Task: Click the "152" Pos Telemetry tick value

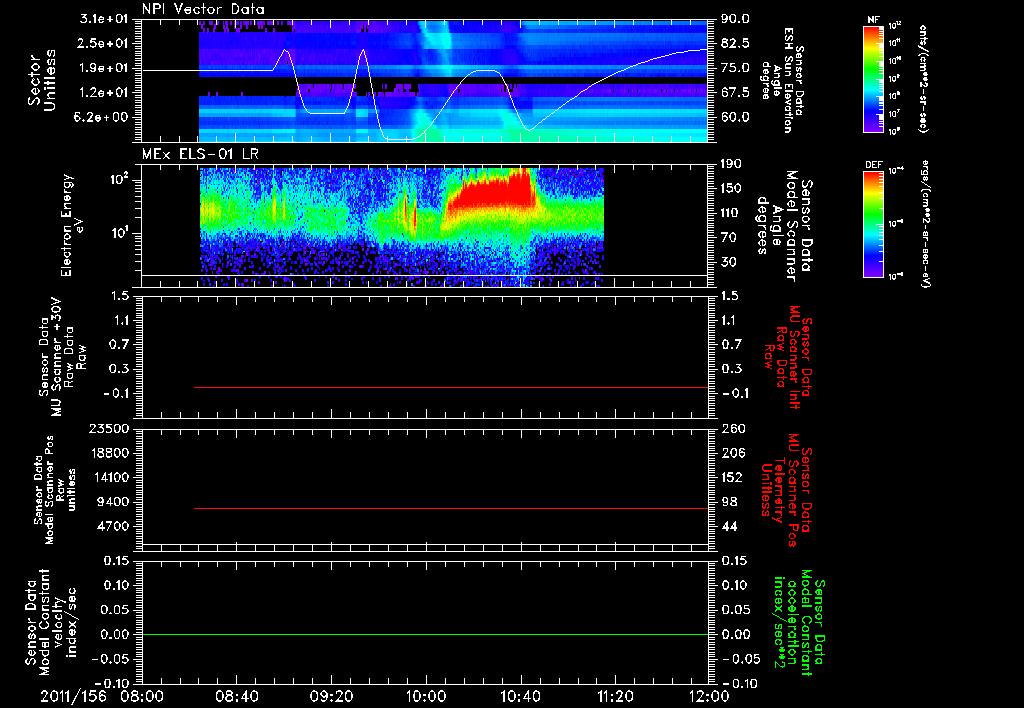Action: point(731,477)
